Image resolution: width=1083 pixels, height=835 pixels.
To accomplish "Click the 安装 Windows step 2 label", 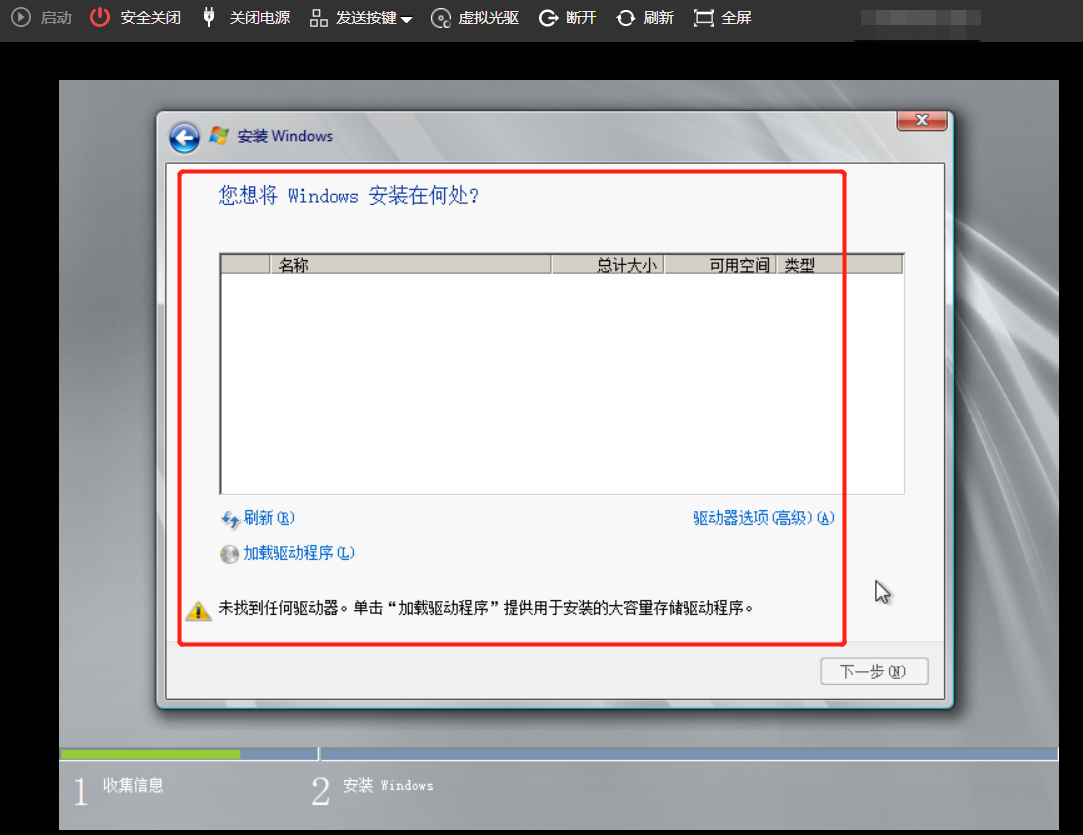I will (388, 785).
